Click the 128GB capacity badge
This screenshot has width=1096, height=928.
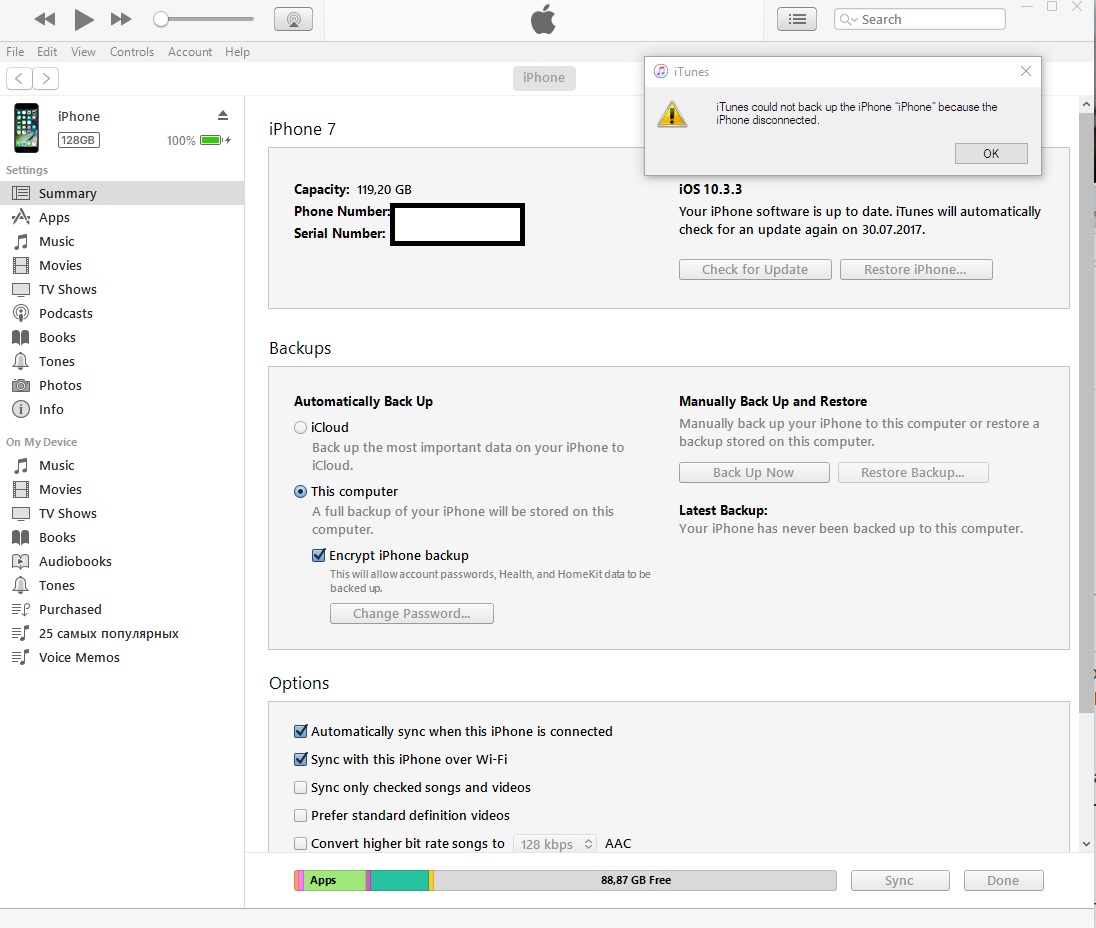[78, 140]
